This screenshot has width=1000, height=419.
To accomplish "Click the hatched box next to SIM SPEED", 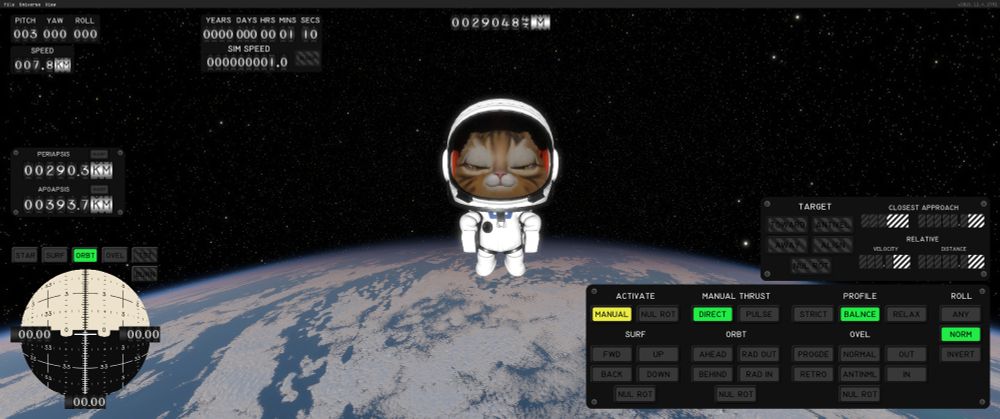I will (308, 59).
